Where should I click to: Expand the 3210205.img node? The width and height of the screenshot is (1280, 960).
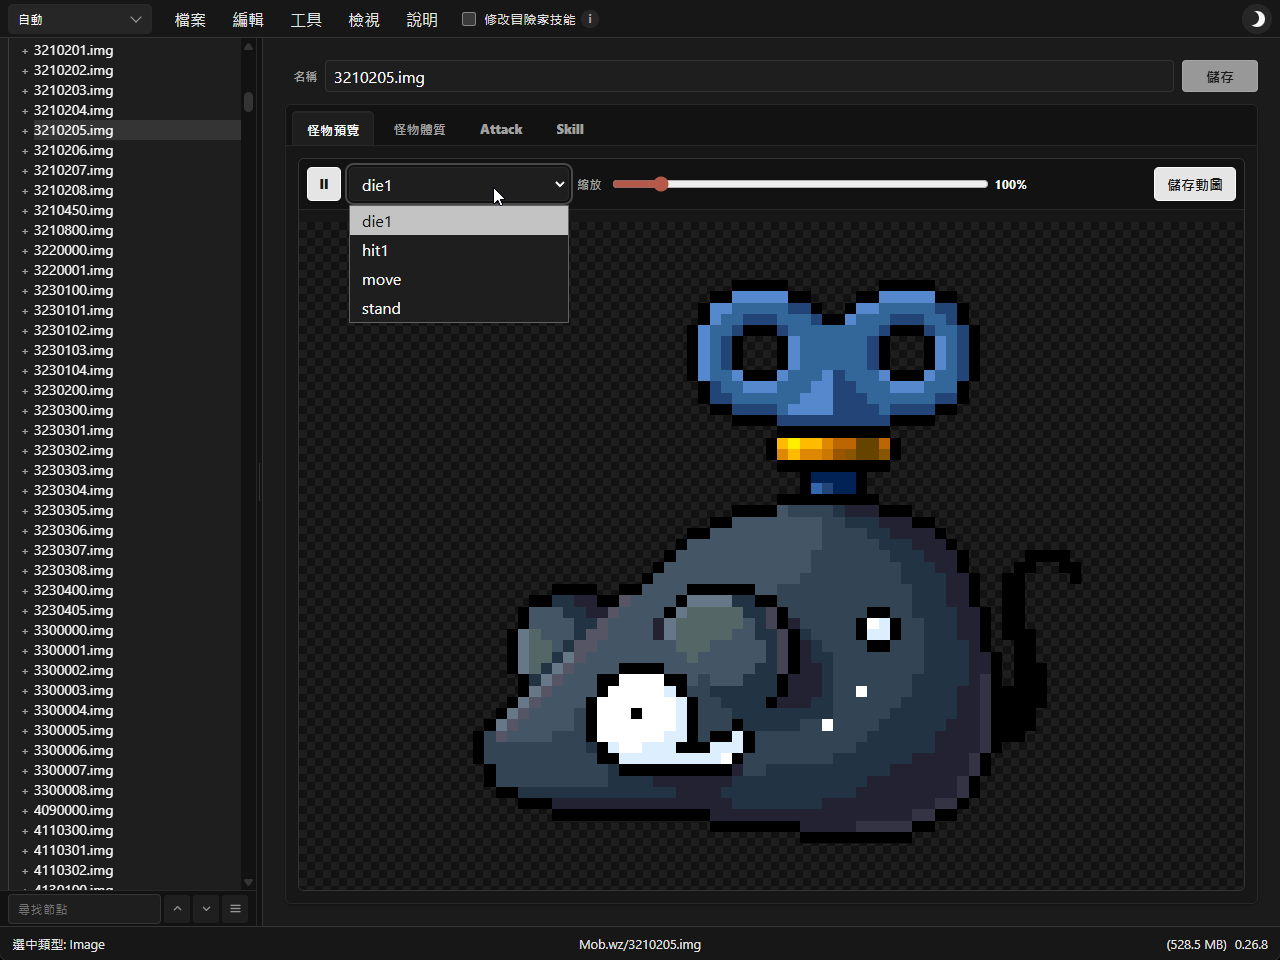point(25,130)
